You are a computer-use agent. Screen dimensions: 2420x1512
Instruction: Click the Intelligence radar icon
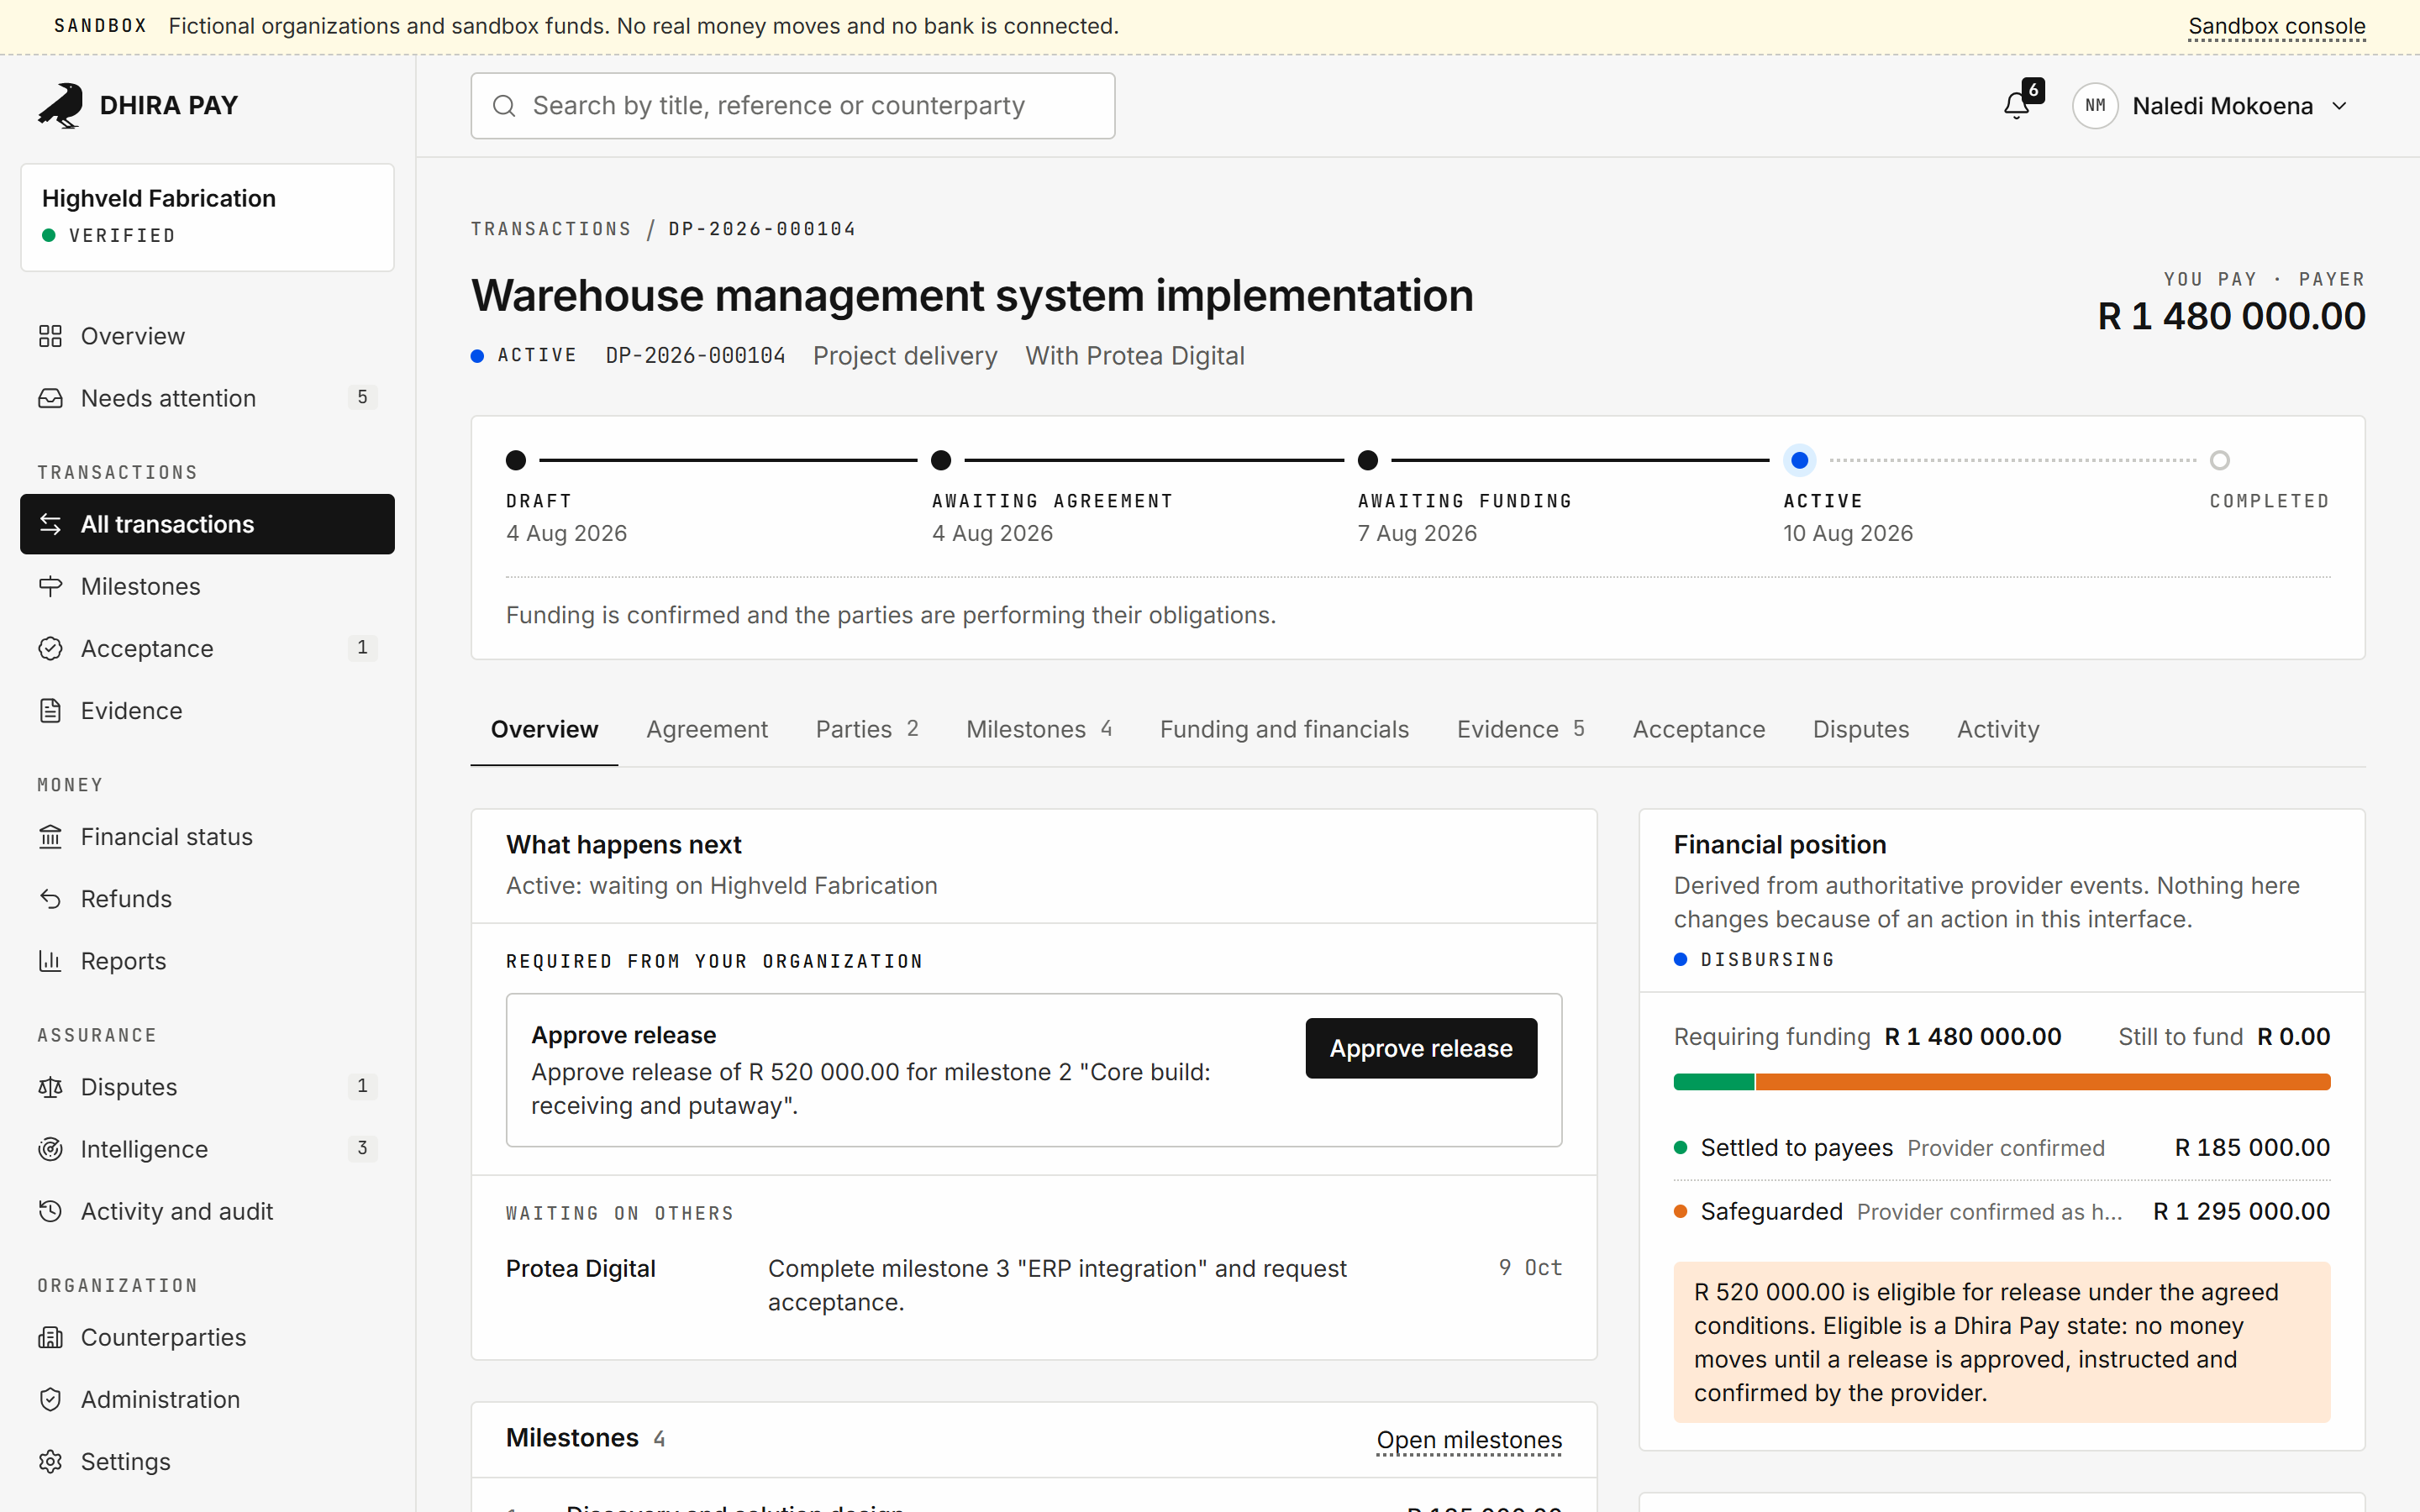(x=50, y=1148)
